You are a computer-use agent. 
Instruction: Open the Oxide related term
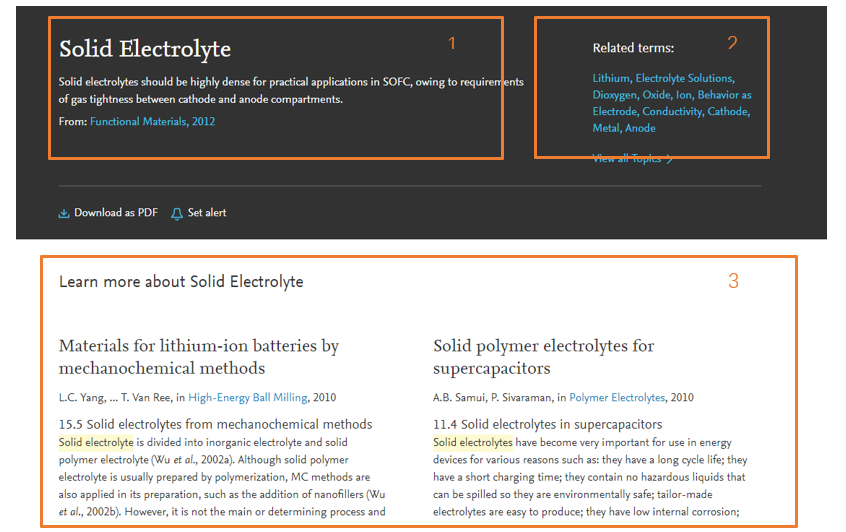click(x=657, y=95)
